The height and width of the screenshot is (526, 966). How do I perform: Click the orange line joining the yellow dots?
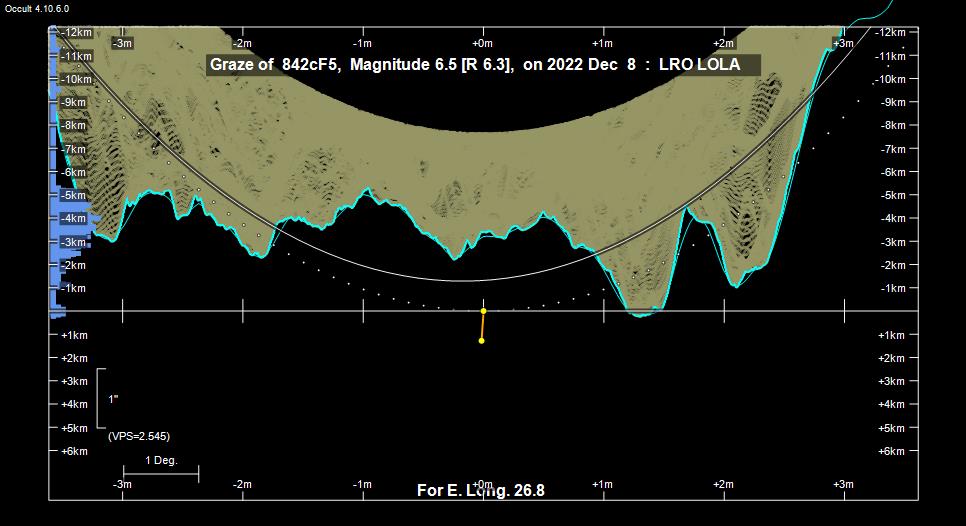[483, 326]
